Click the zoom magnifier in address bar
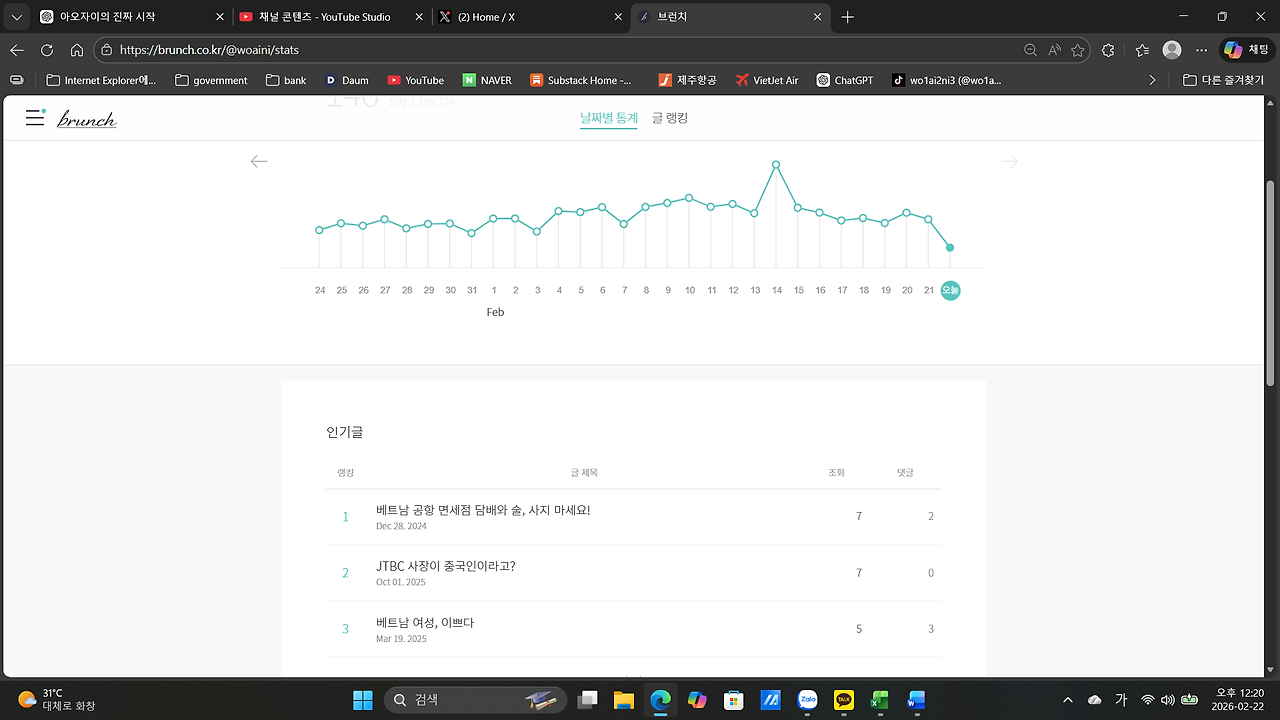Image resolution: width=1280 pixels, height=720 pixels. click(x=1030, y=50)
